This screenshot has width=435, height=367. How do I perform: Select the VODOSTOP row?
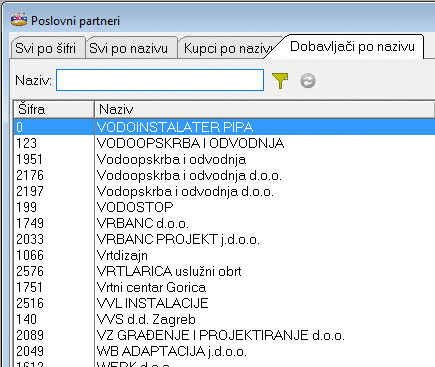224,207
